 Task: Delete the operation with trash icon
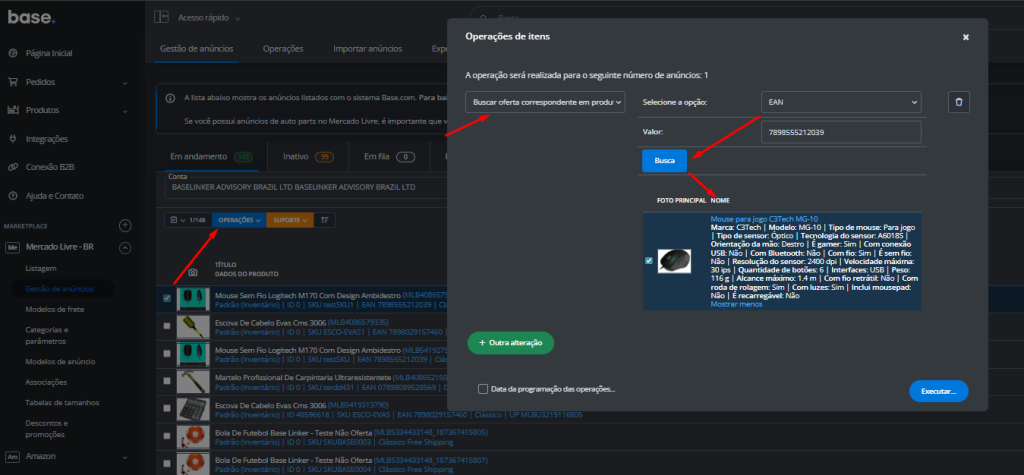click(959, 102)
